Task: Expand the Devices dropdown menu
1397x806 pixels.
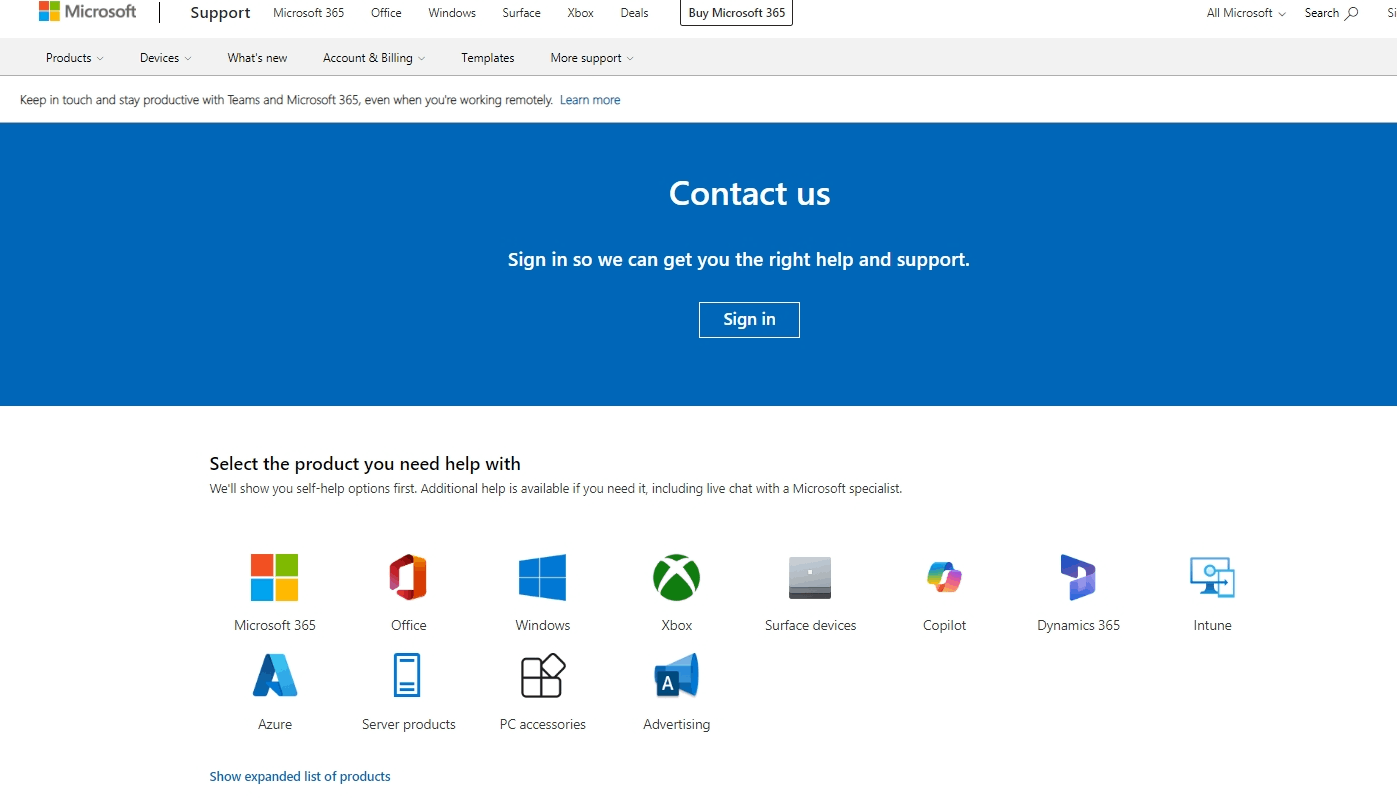Action: [166, 58]
